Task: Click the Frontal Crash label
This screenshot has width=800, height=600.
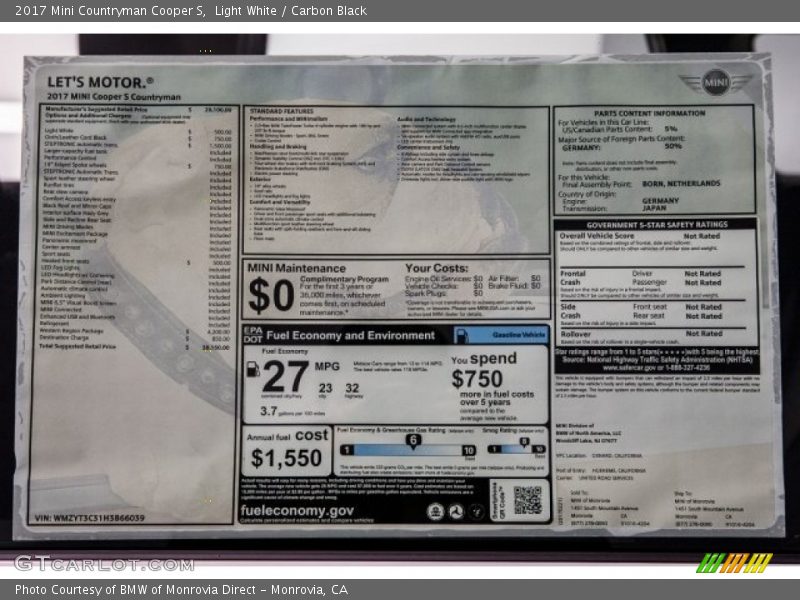Action: (x=572, y=278)
